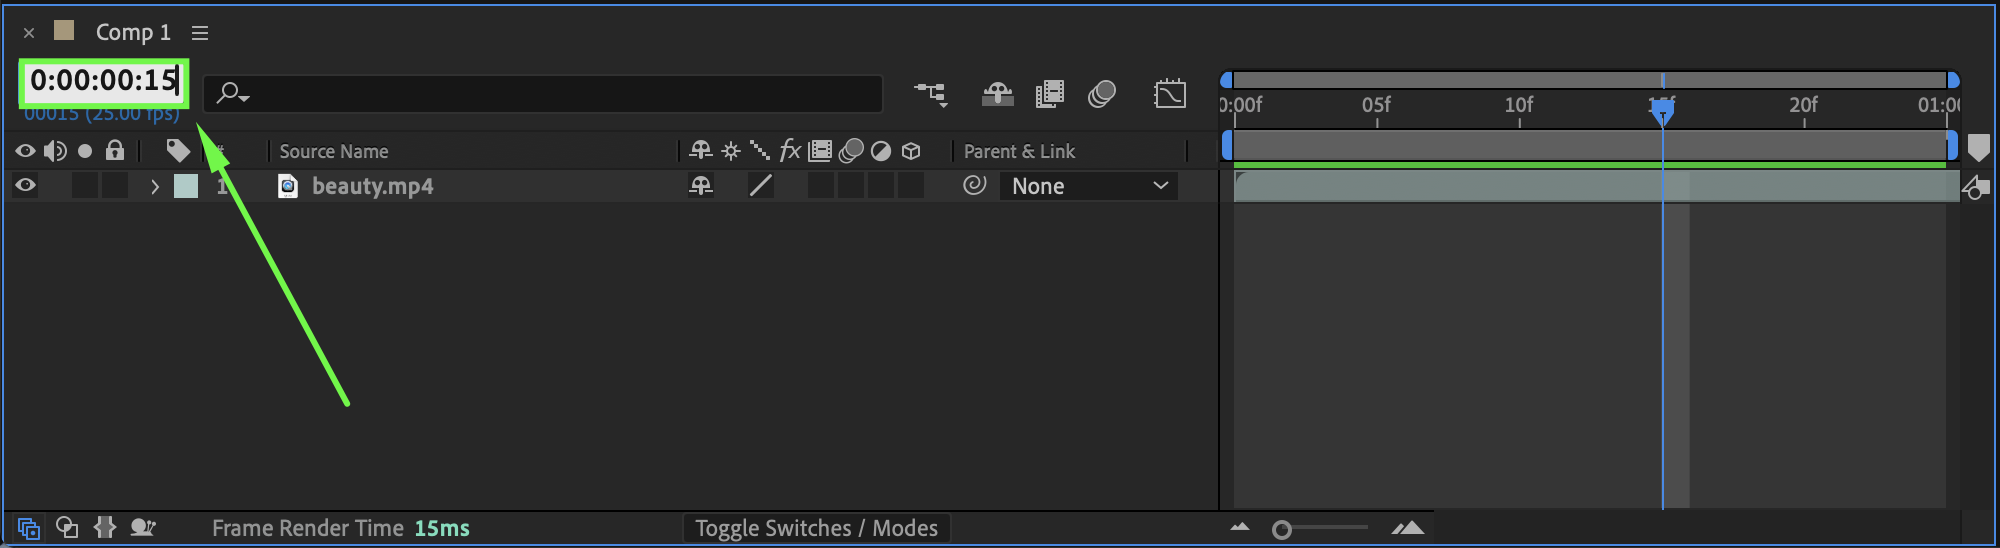Enable frame blending for the composition
Screen dimensions: 2000x548
[1049, 94]
